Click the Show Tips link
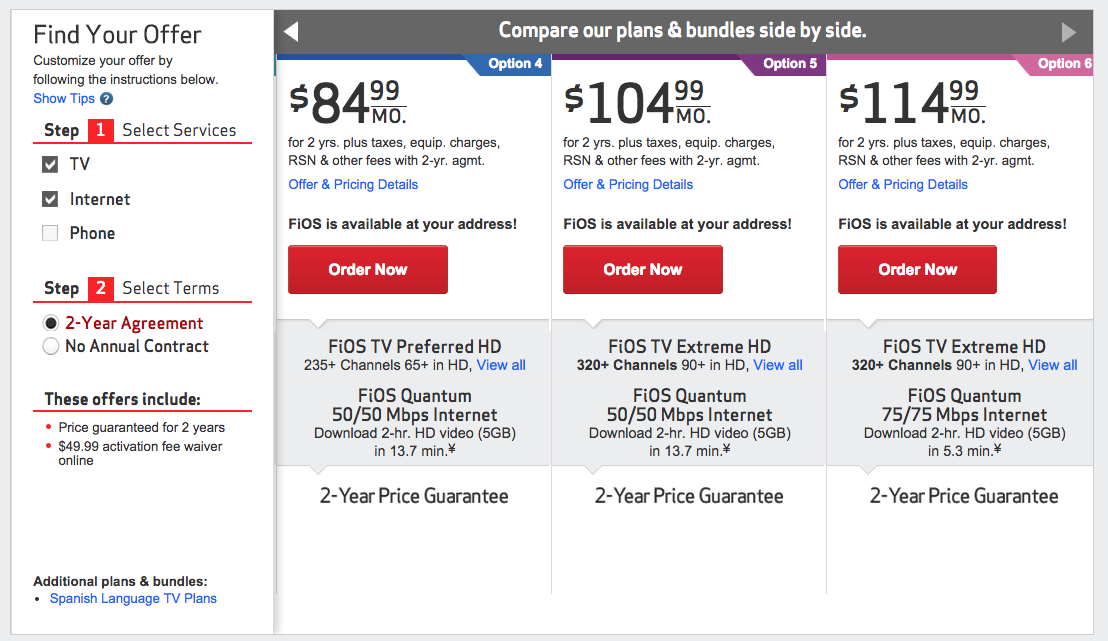Viewport: 1108px width, 641px height. click(x=65, y=98)
